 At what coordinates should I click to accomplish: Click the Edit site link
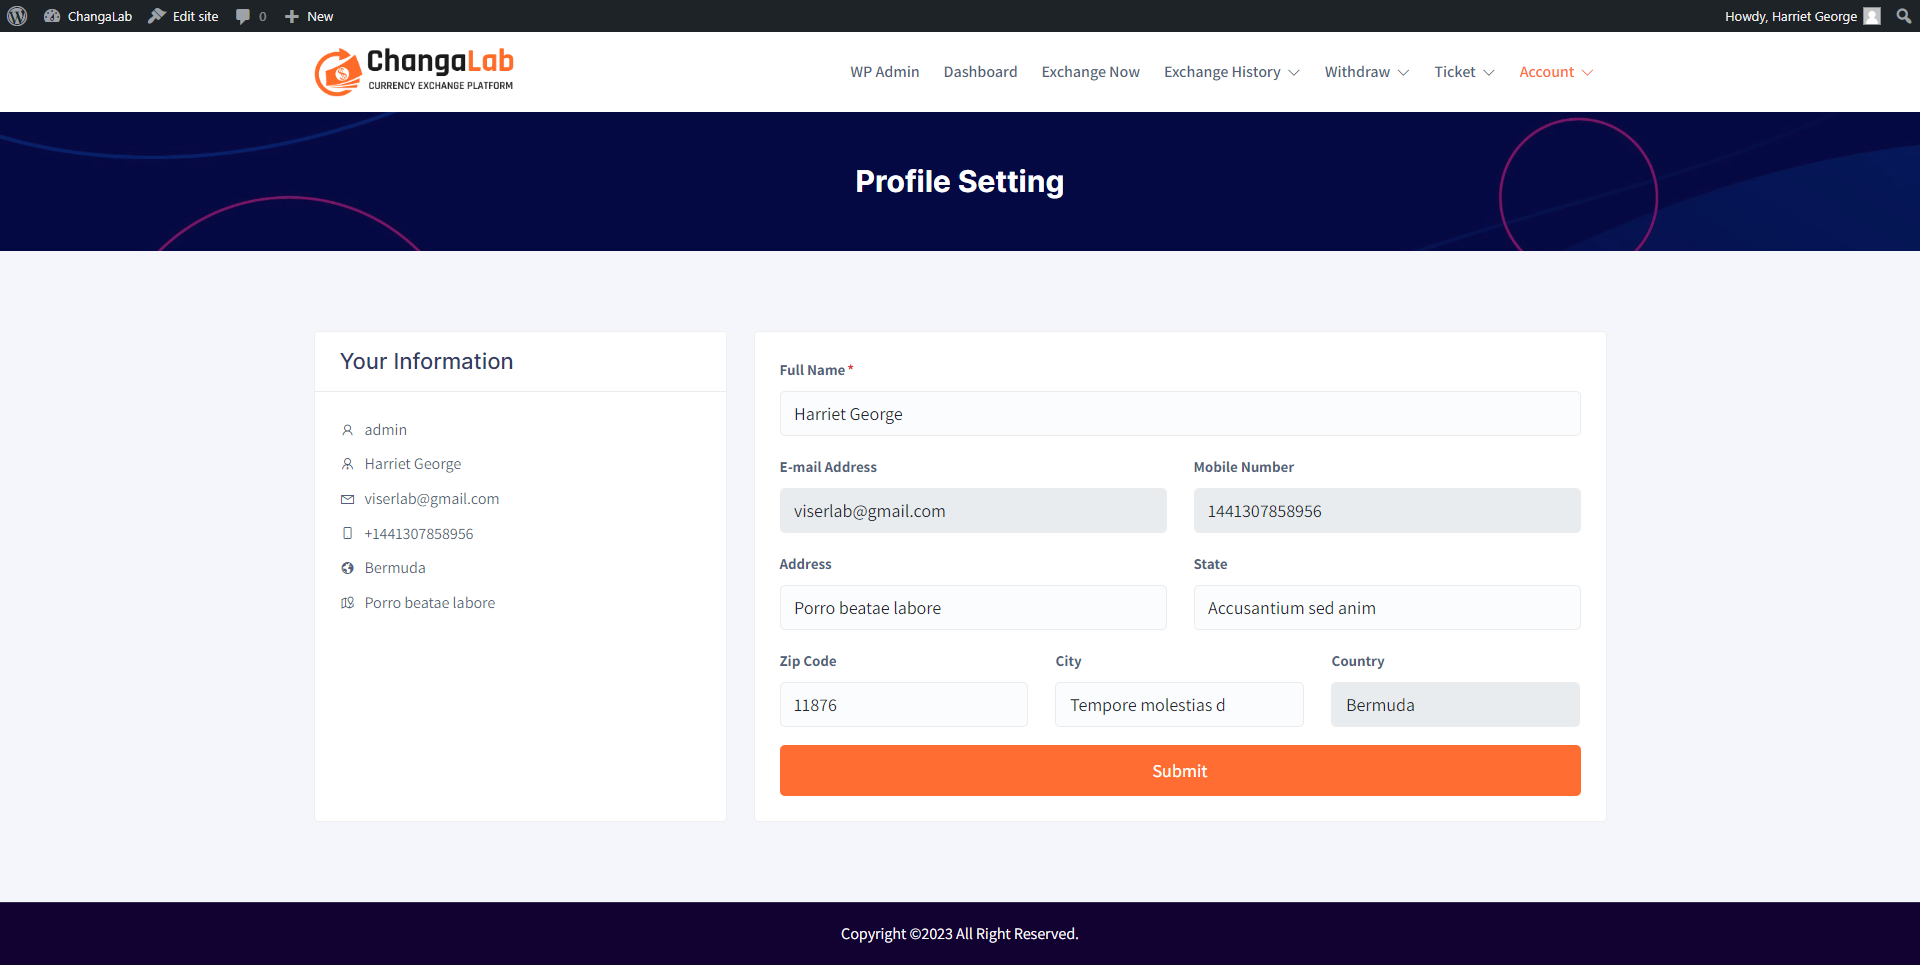(184, 16)
